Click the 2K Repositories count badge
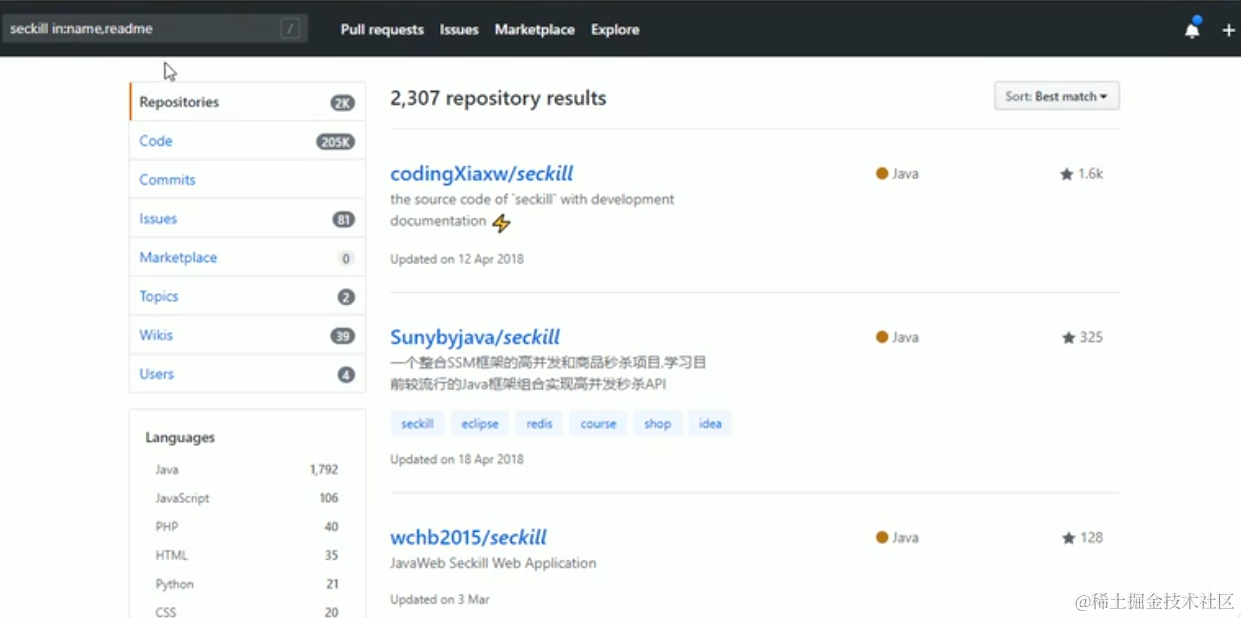 (343, 103)
